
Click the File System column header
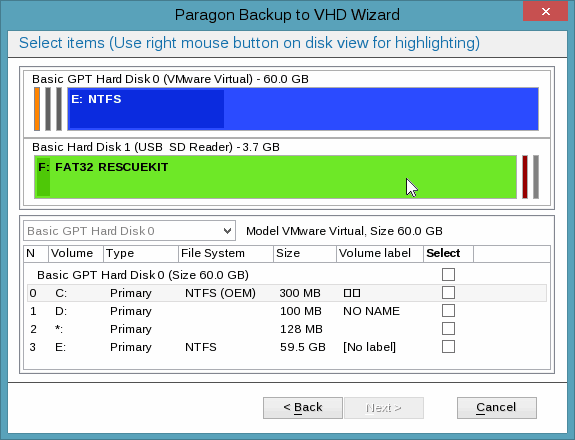[x=226, y=253]
